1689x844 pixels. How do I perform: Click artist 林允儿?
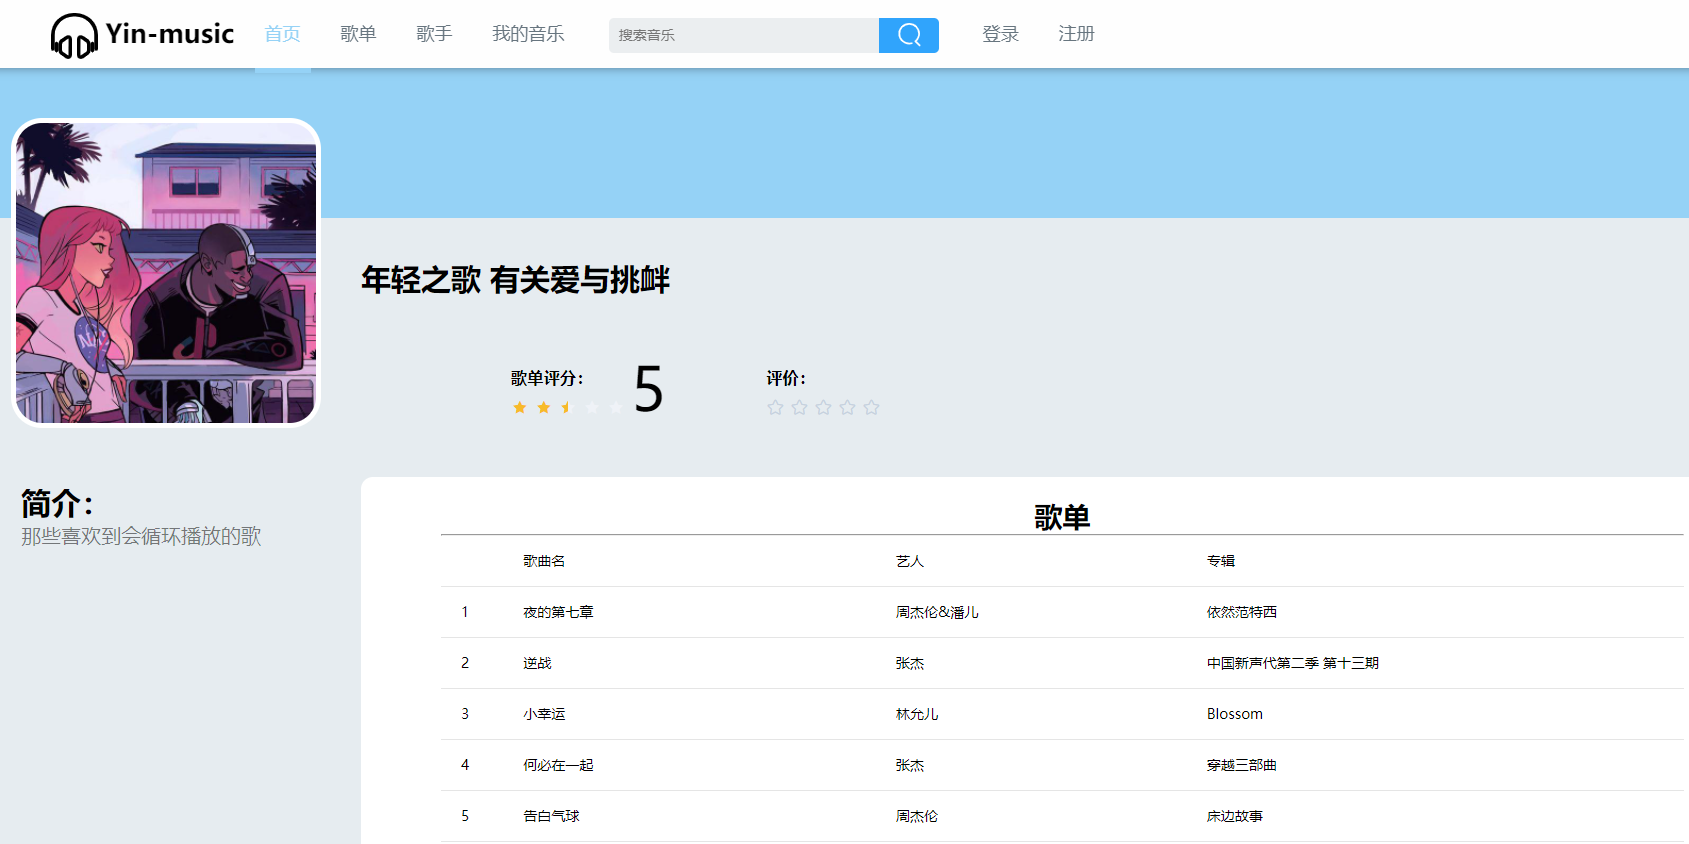point(917,714)
